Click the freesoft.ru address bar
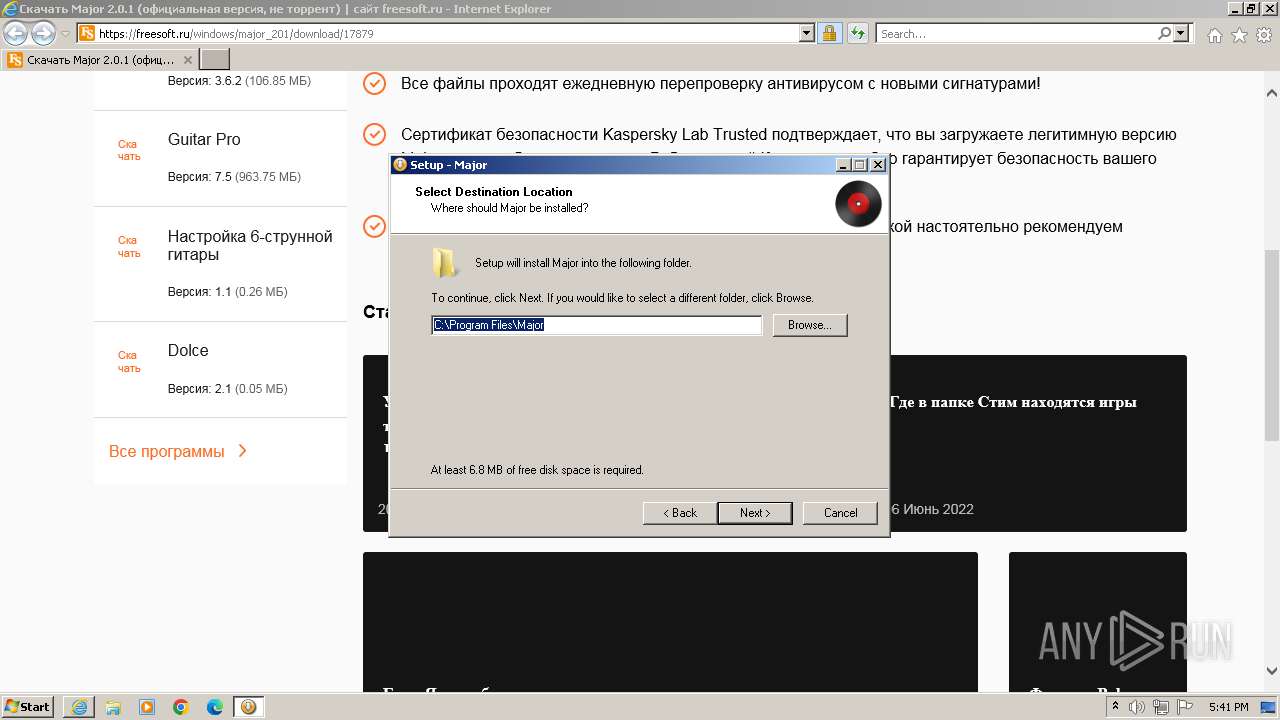1280x720 pixels. pyautogui.click(x=446, y=33)
